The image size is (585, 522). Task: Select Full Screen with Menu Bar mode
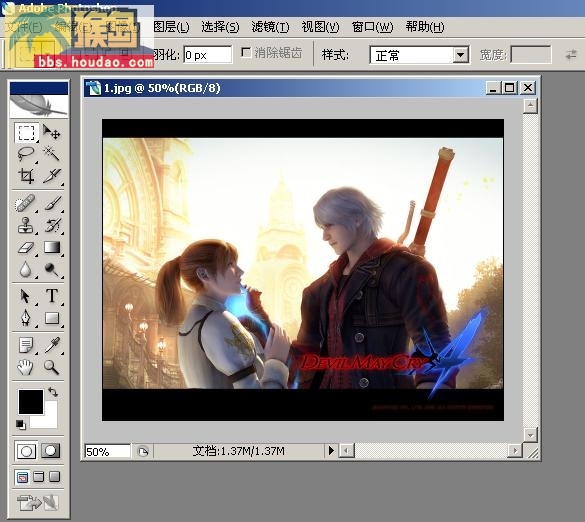click(38, 476)
